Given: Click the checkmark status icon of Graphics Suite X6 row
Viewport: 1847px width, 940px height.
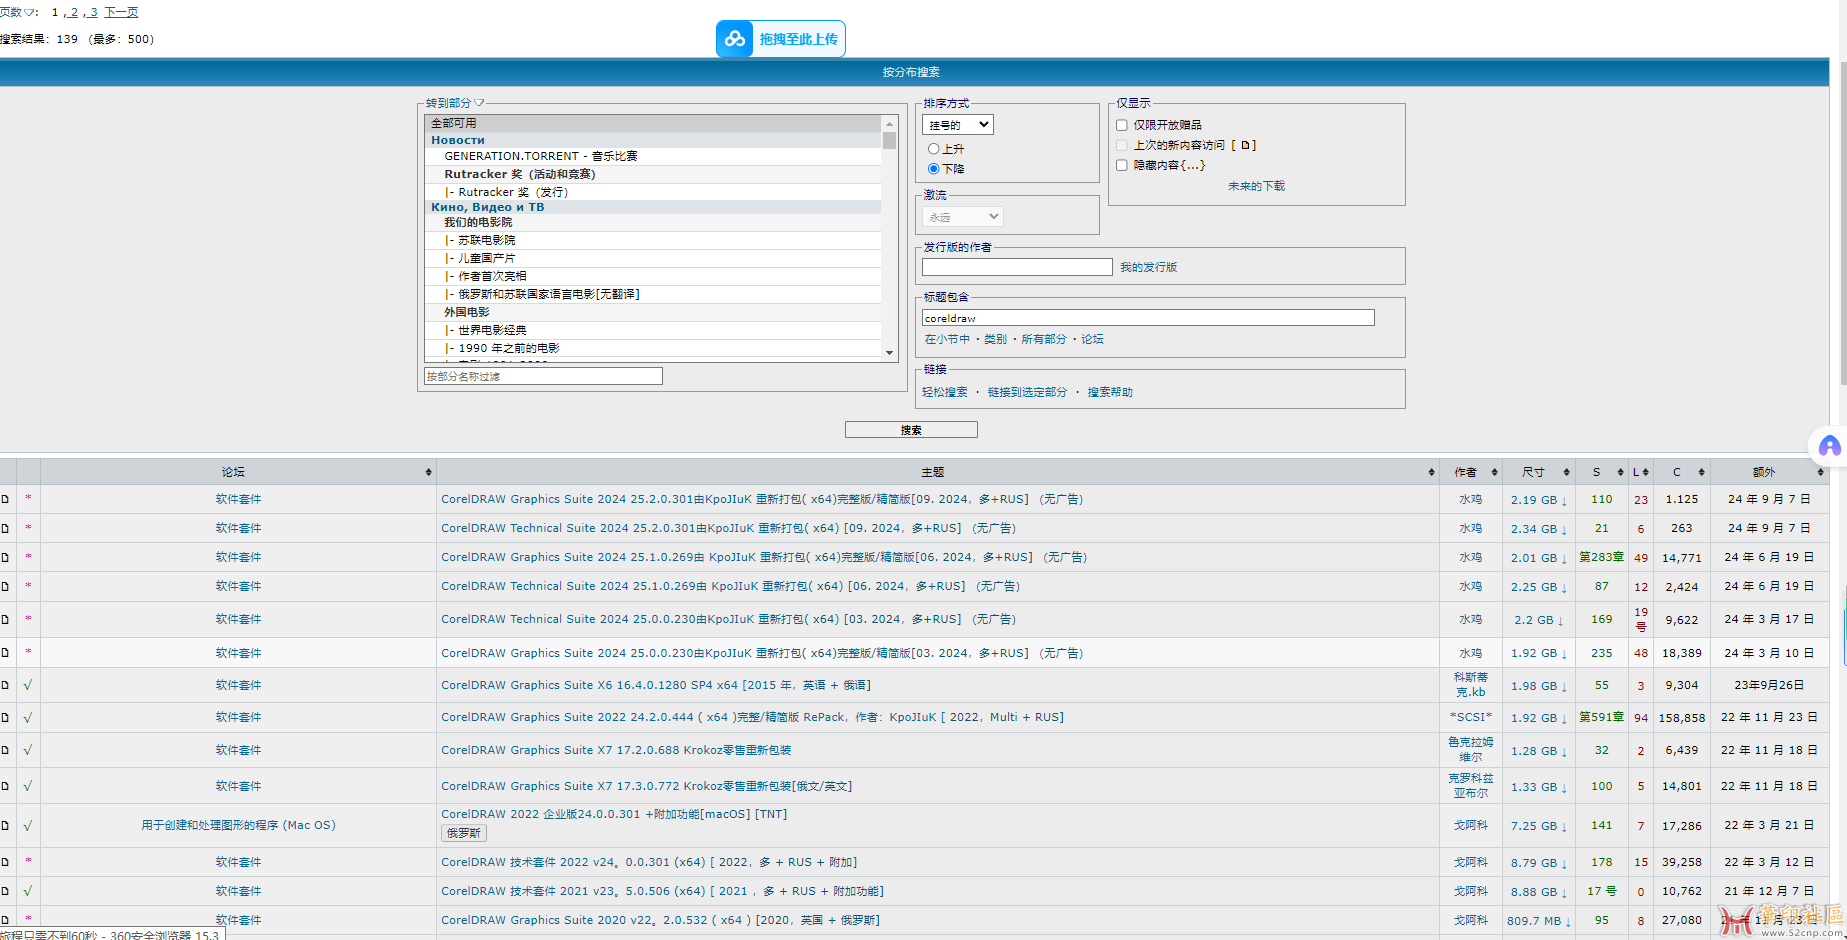Looking at the screenshot, I should [x=28, y=685].
